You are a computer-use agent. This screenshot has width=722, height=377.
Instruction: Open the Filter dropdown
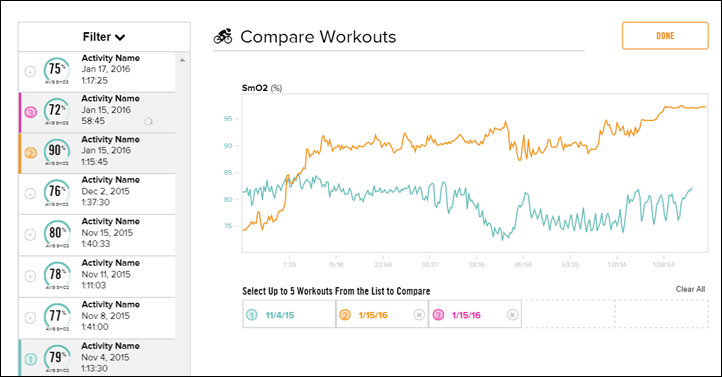104,37
